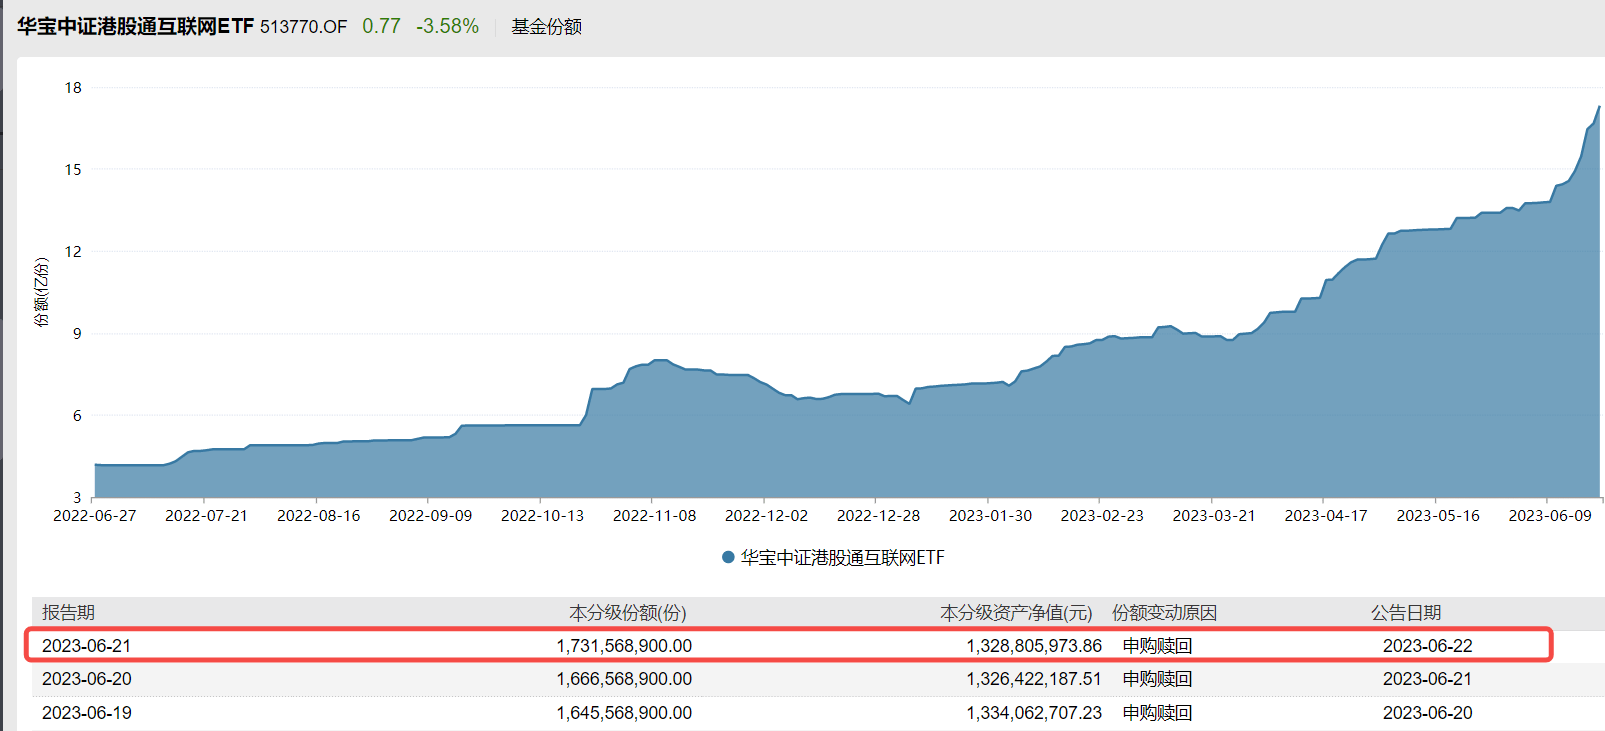
Task: Select the row dated 2023-06-19
Action: tap(818, 713)
